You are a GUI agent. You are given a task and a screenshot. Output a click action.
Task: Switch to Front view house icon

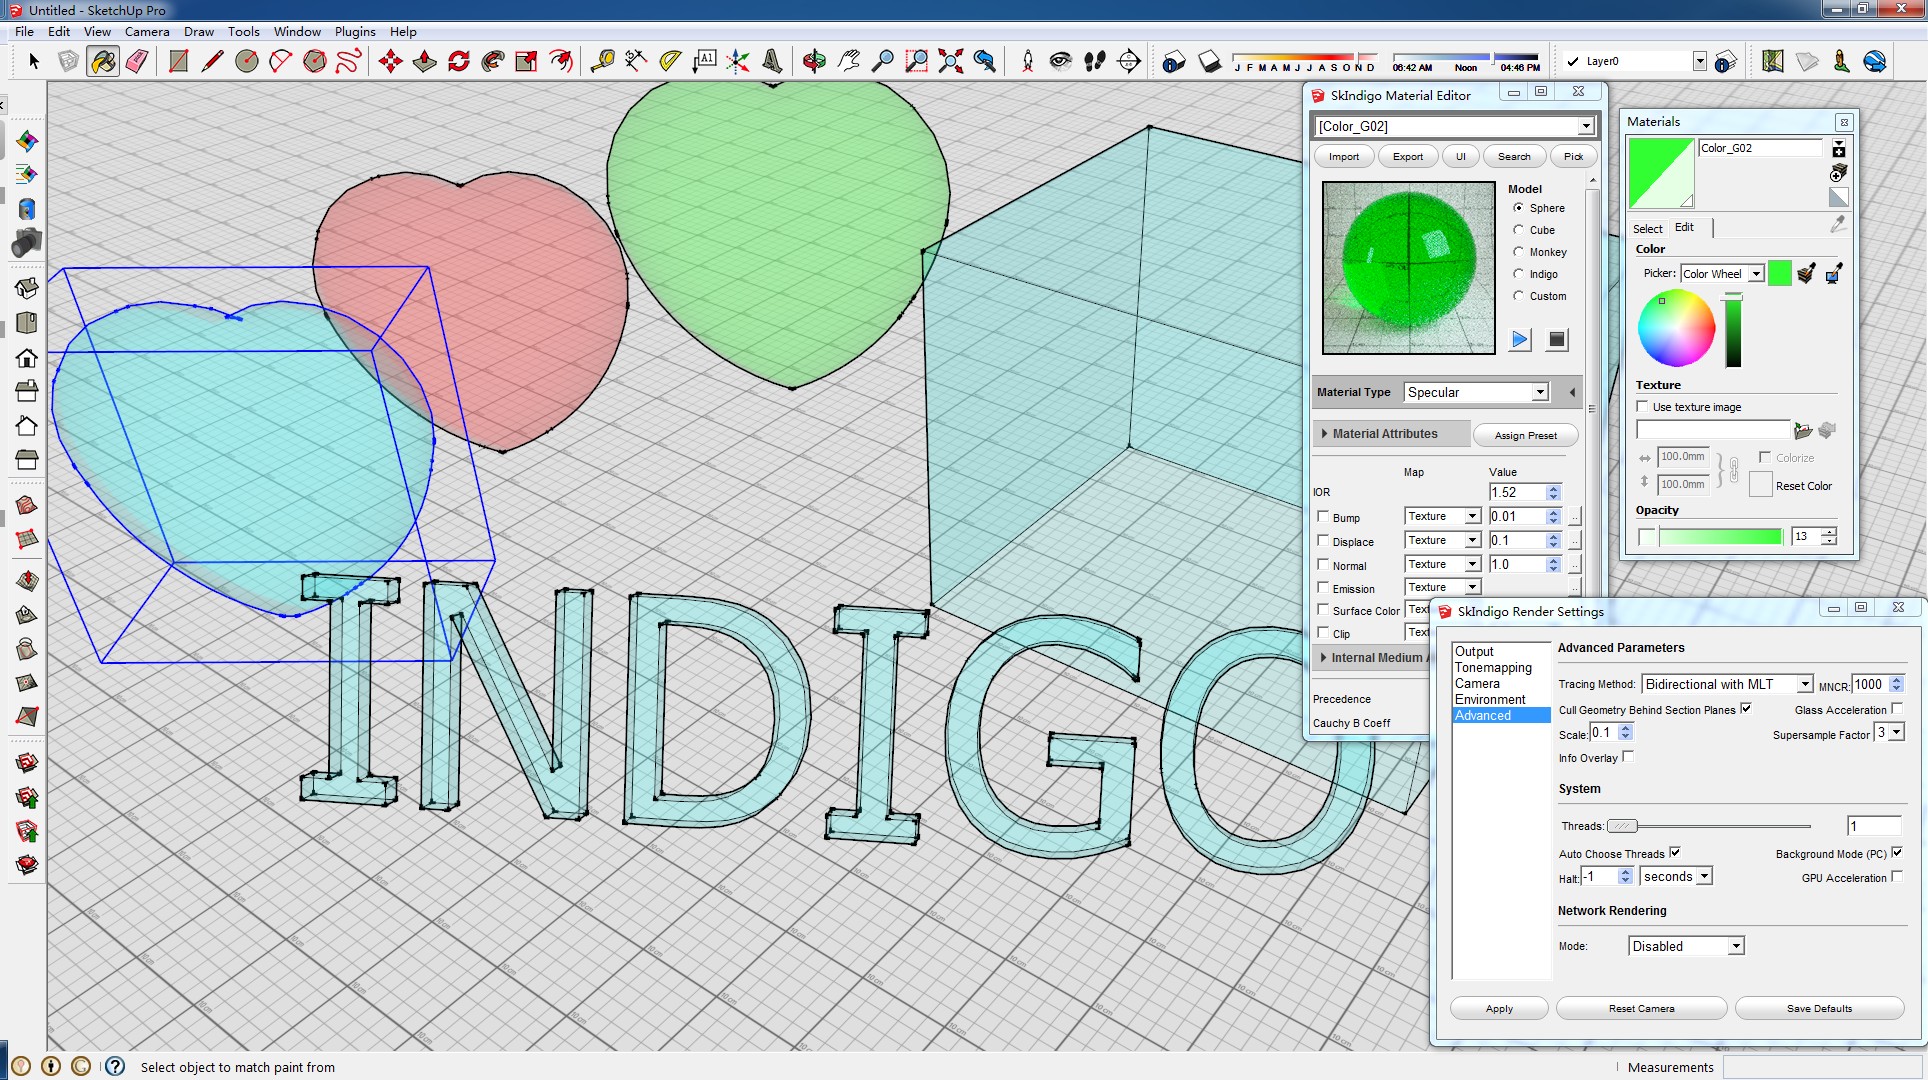(27, 357)
